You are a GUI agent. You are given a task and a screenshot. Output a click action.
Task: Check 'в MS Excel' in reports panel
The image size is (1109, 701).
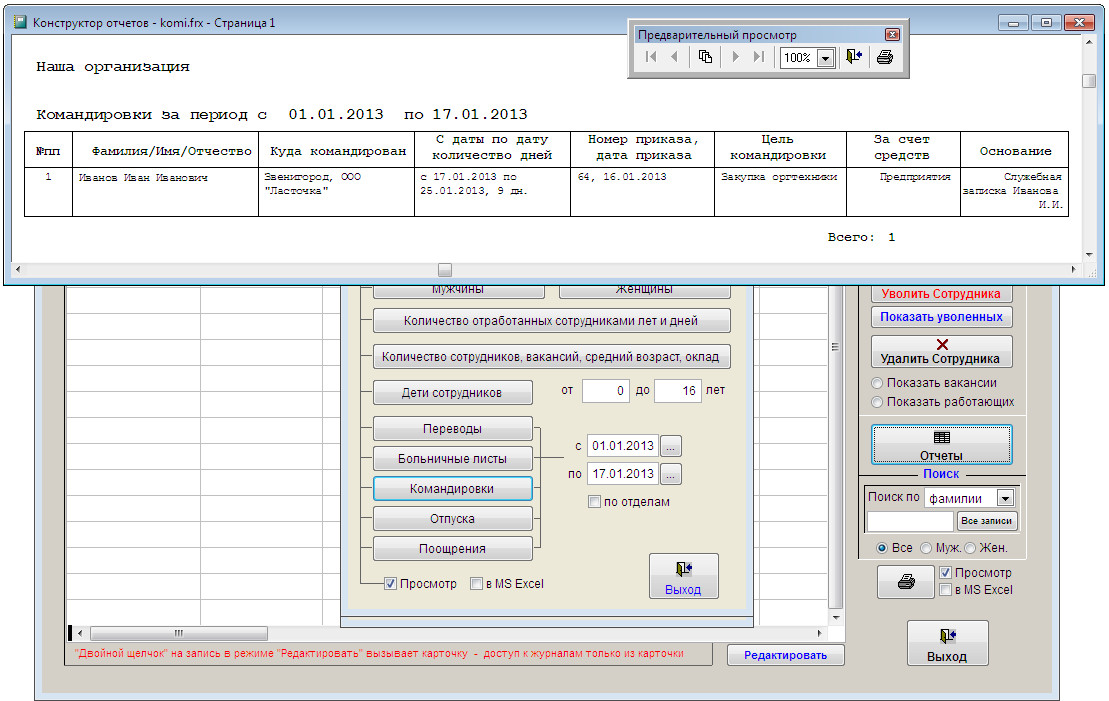click(477, 584)
